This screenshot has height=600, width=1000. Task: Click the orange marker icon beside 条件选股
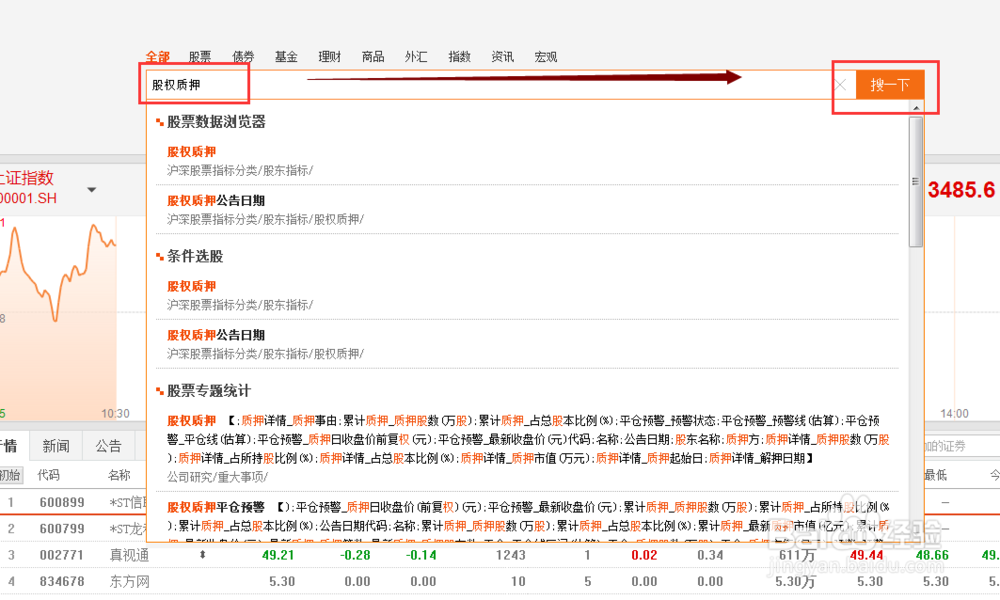[x=157, y=256]
